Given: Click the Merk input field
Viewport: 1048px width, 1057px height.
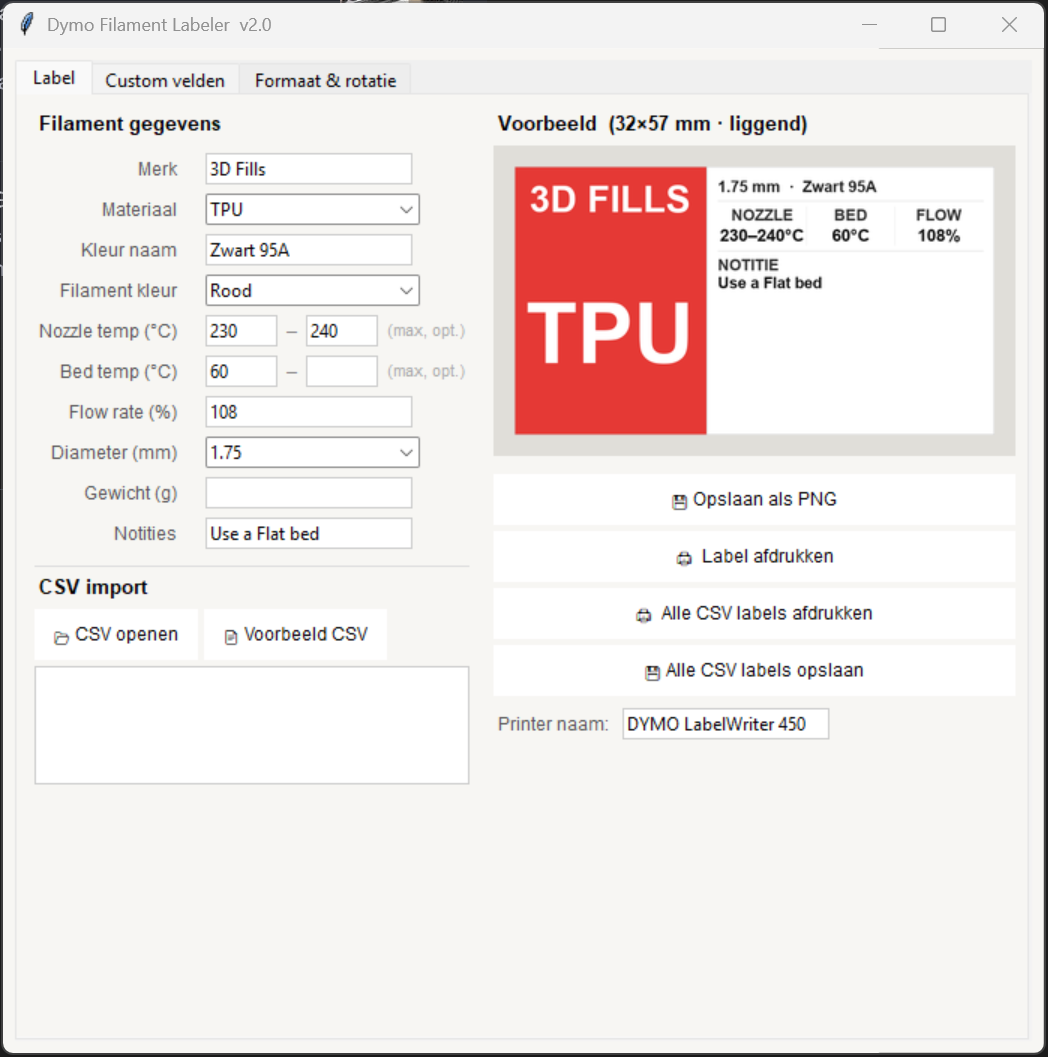Looking at the screenshot, I should coord(309,169).
